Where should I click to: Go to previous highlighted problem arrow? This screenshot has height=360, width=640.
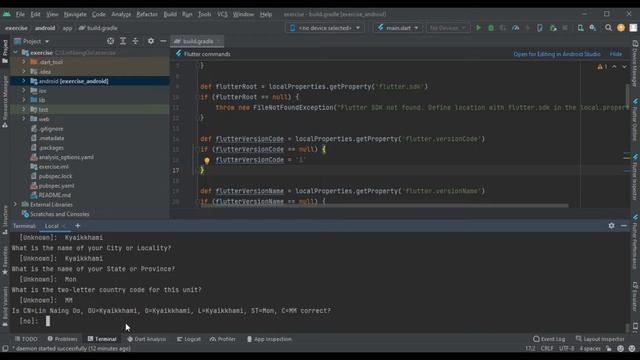click(x=614, y=67)
